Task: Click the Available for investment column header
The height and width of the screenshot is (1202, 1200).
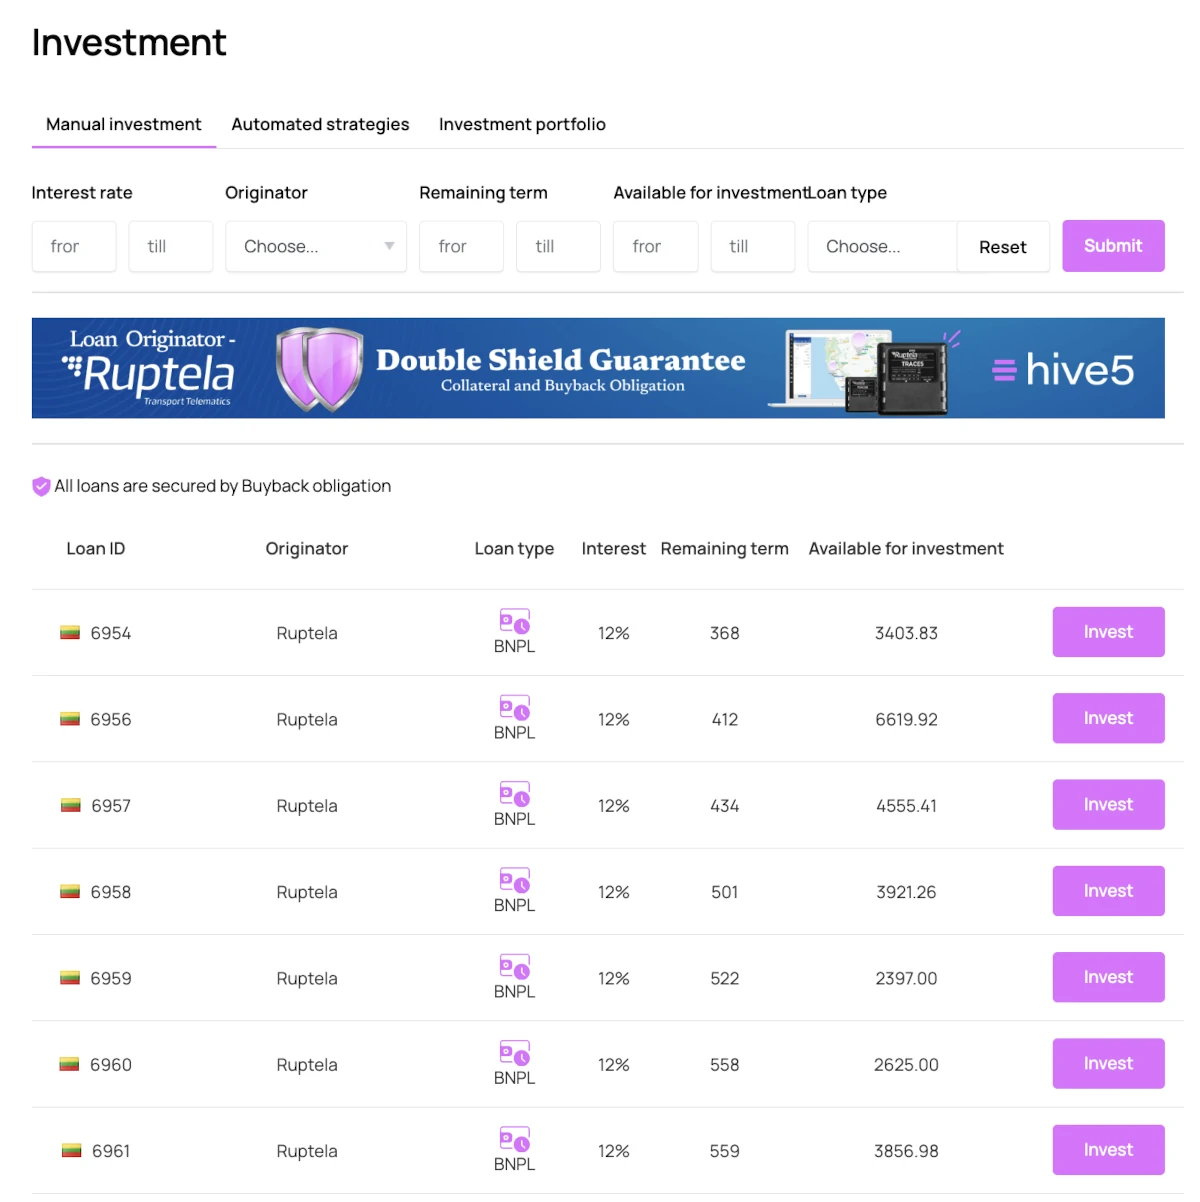Action: [x=906, y=548]
